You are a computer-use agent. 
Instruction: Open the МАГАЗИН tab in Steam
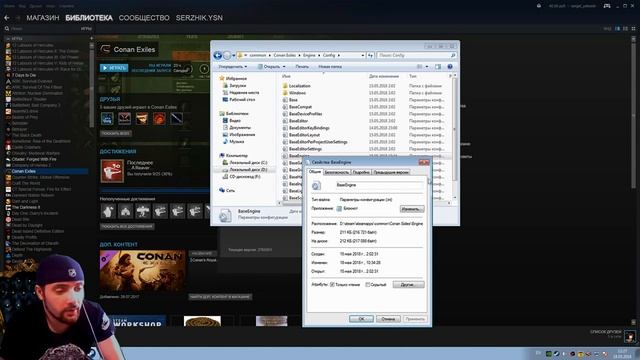coord(43,18)
